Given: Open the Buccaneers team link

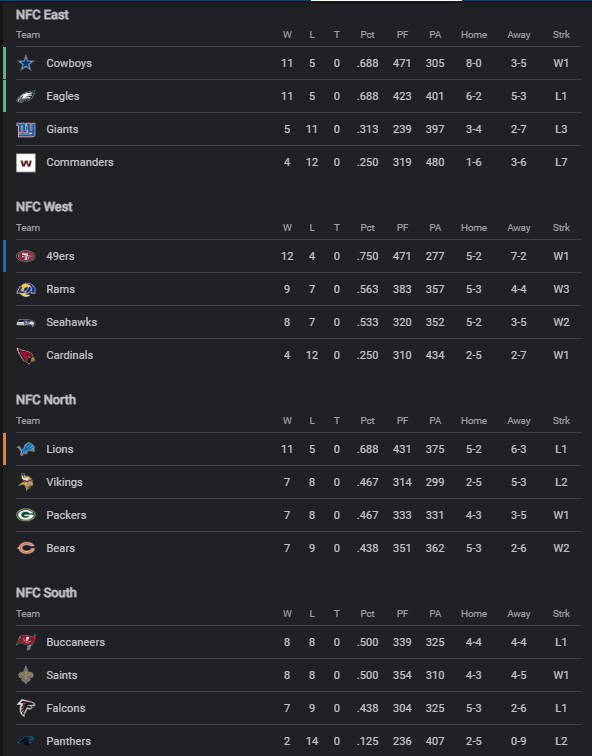Looking at the screenshot, I should click(76, 642).
